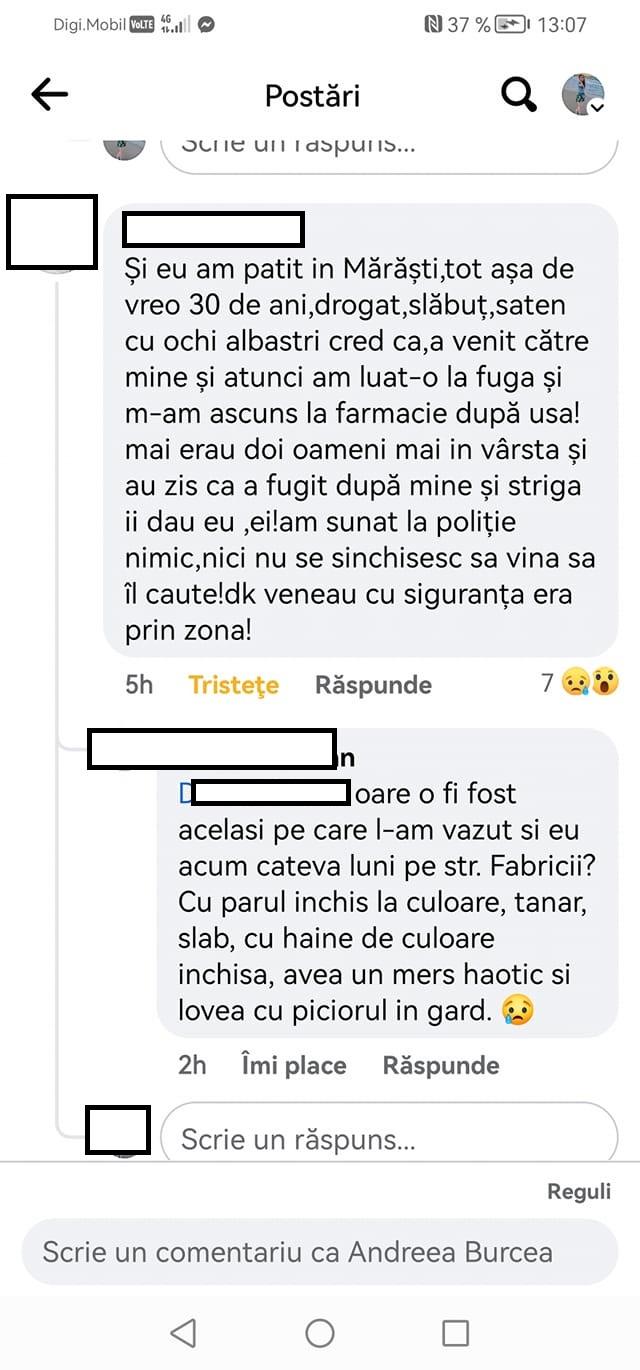
Task: Open the Reguli link
Action: point(579,1192)
